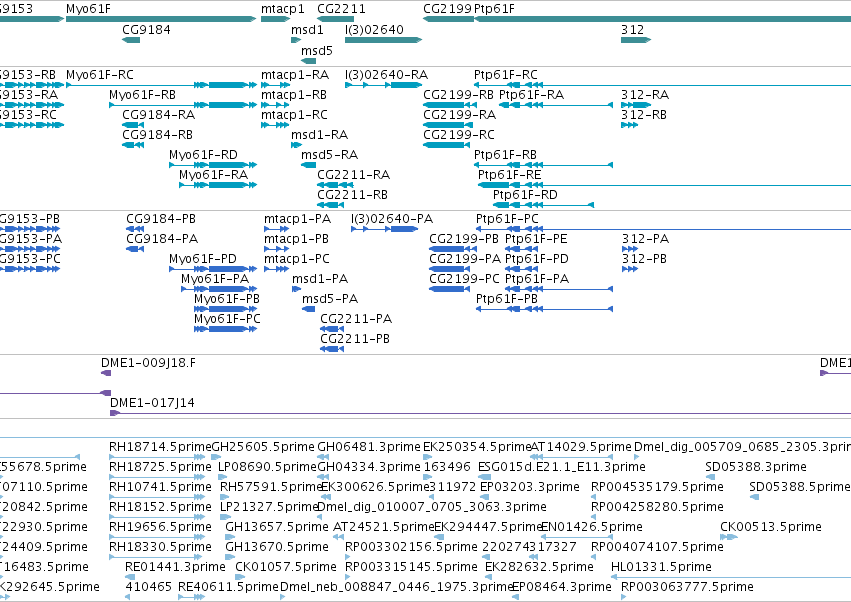Click the l(3)02640-PA protein label
This screenshot has height=602, width=851.
tap(392, 219)
